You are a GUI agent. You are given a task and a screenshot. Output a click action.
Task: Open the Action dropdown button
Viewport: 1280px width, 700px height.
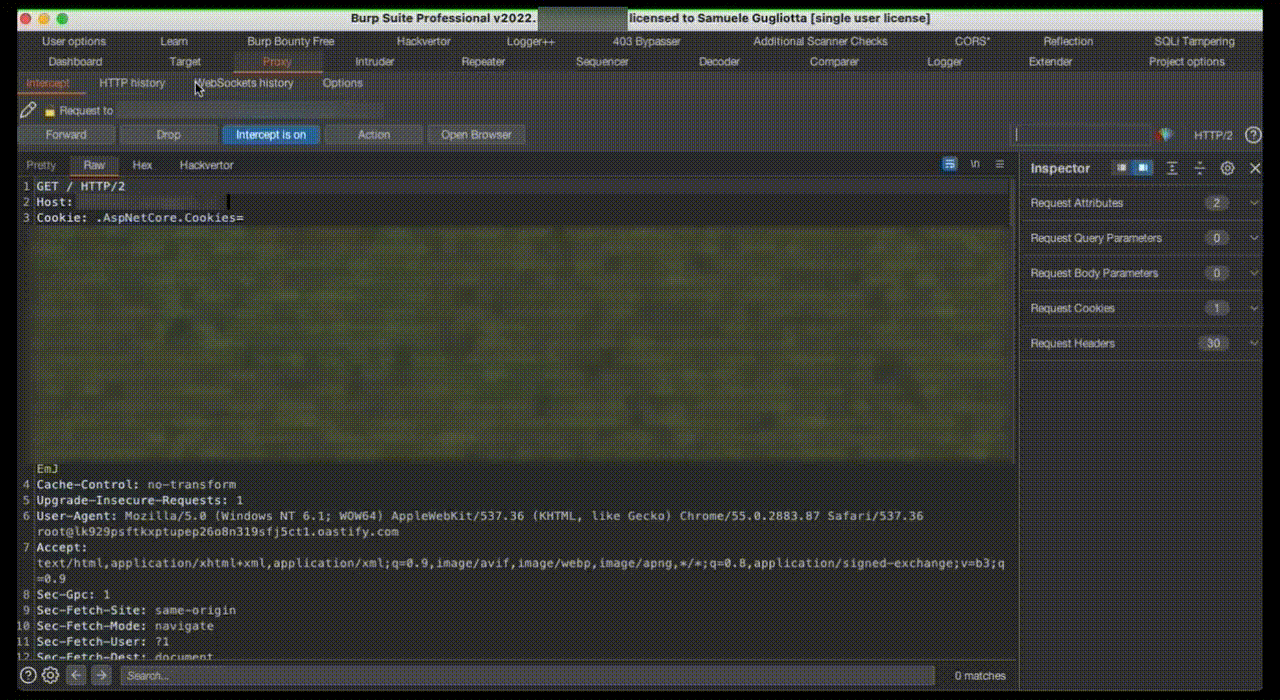[374, 135]
